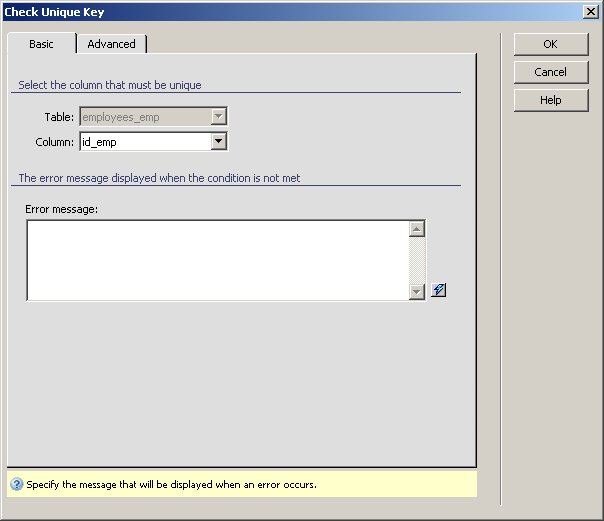Click the 'Column:' label text
The image size is (604, 521).
point(55,142)
